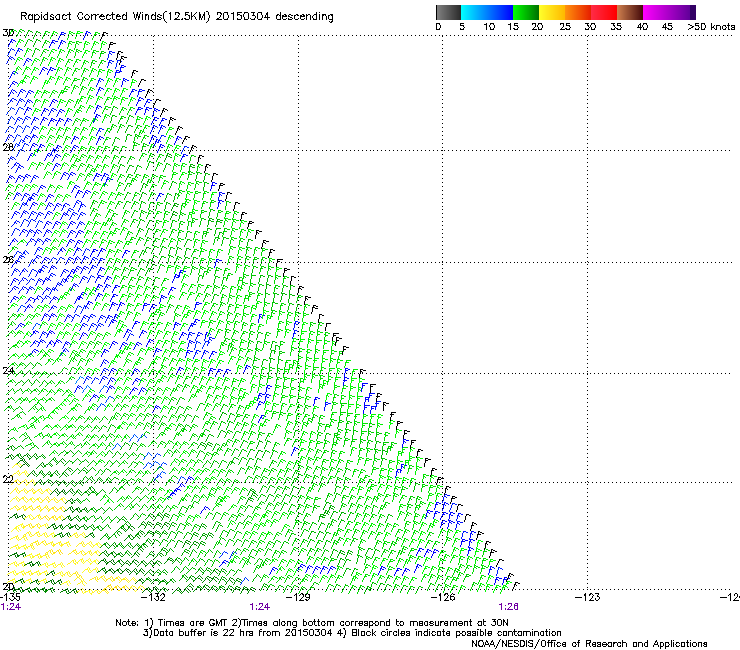Click the 'Data buffer is 22 hrs' note line
The image size is (740, 650).
pos(352,633)
